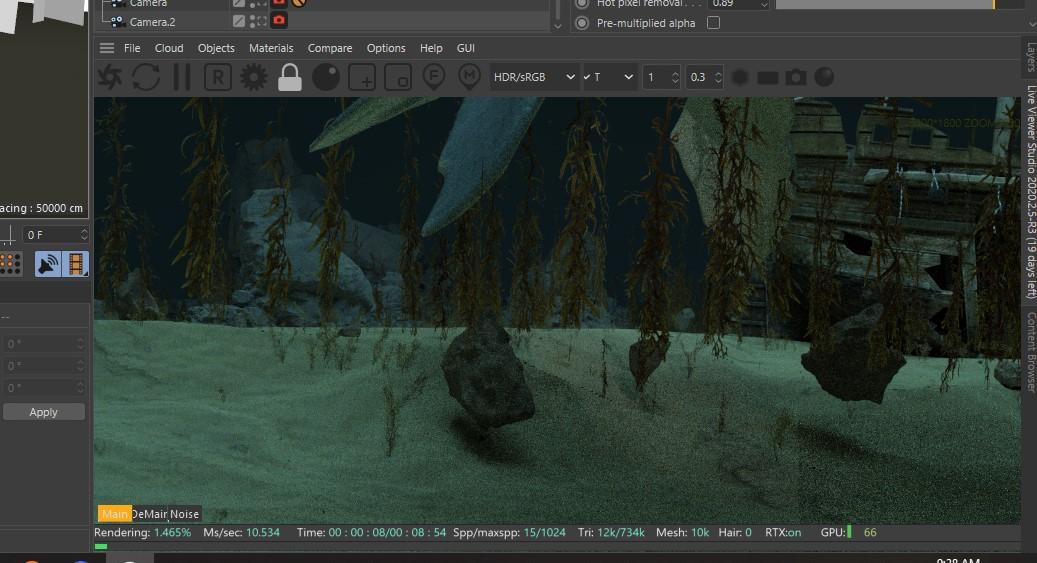Open the Content Browser side tab
The width and height of the screenshot is (1037, 563).
pyautogui.click(x=1030, y=351)
